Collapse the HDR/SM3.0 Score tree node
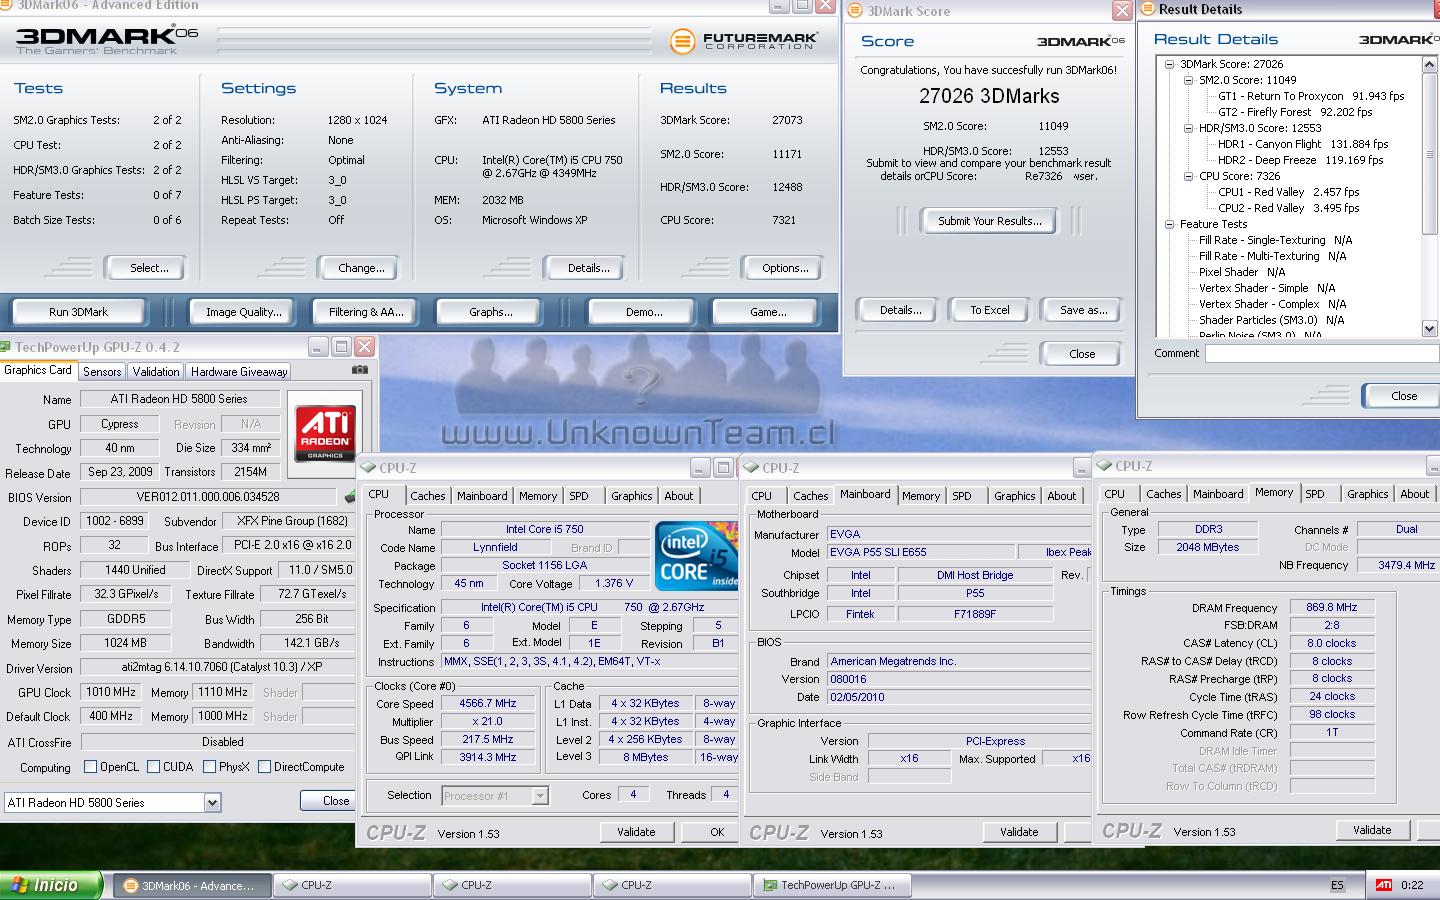1440x900 pixels. click(x=1188, y=128)
